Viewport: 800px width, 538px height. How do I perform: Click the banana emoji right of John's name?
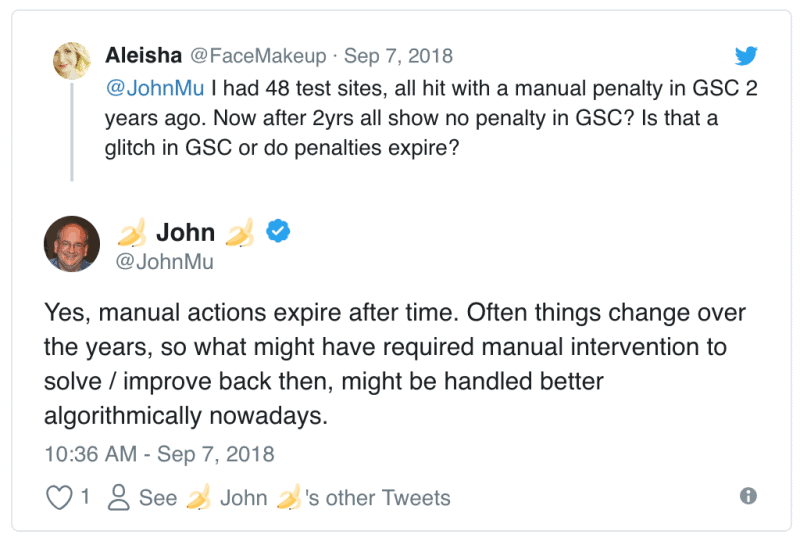point(239,233)
